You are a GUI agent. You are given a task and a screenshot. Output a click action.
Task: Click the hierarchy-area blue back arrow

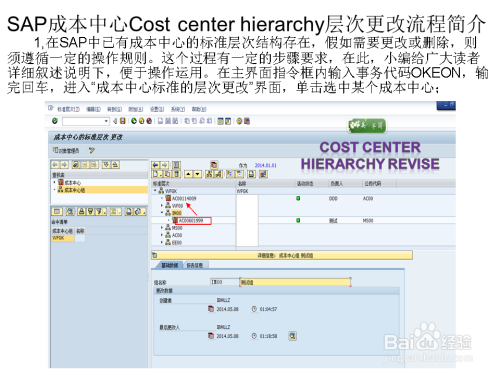pyautogui.click(x=155, y=165)
